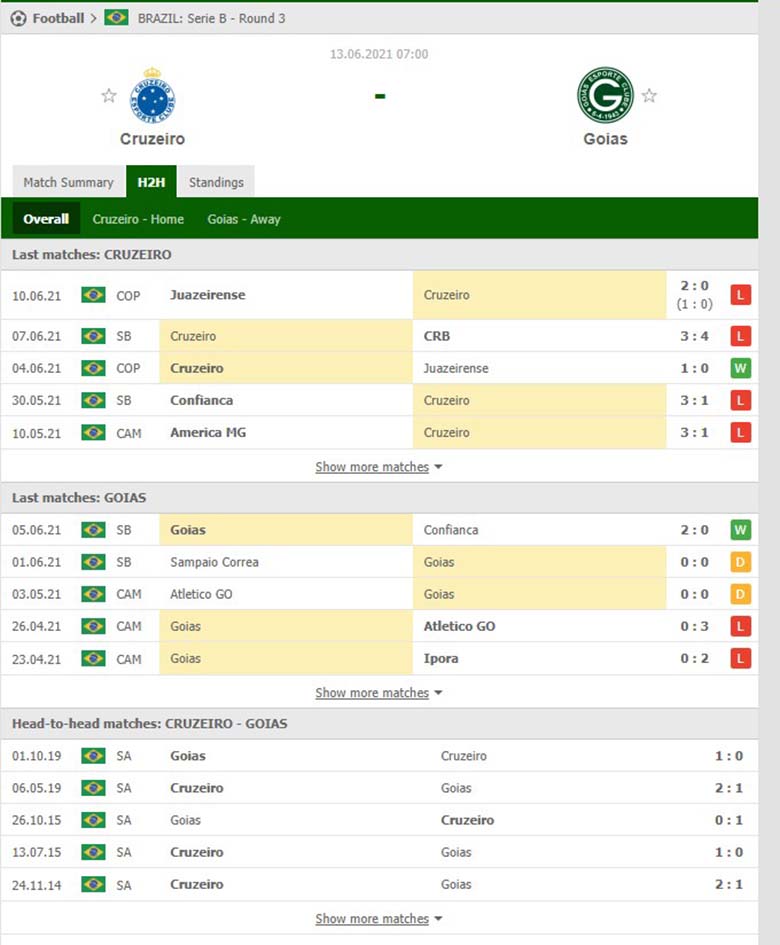Select the CRB team name

pyautogui.click(x=436, y=336)
